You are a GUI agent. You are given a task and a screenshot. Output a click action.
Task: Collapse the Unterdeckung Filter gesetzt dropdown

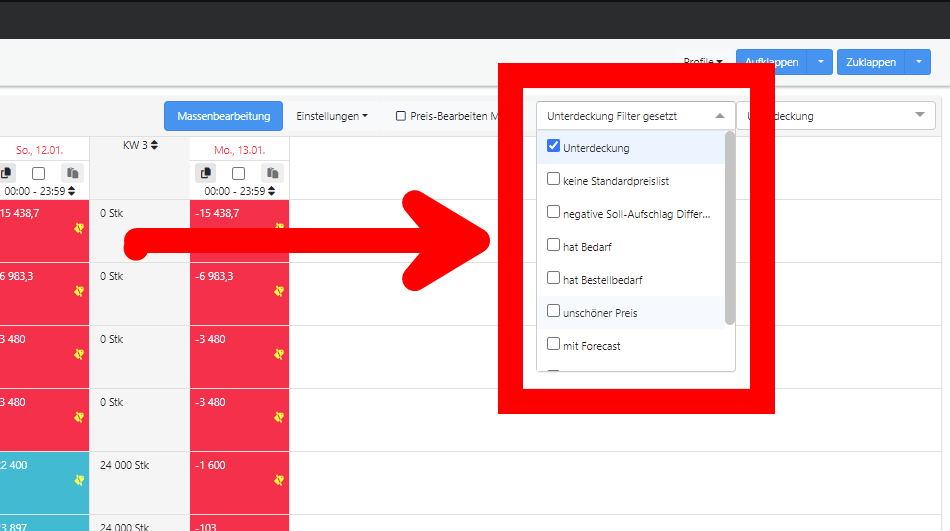point(635,116)
